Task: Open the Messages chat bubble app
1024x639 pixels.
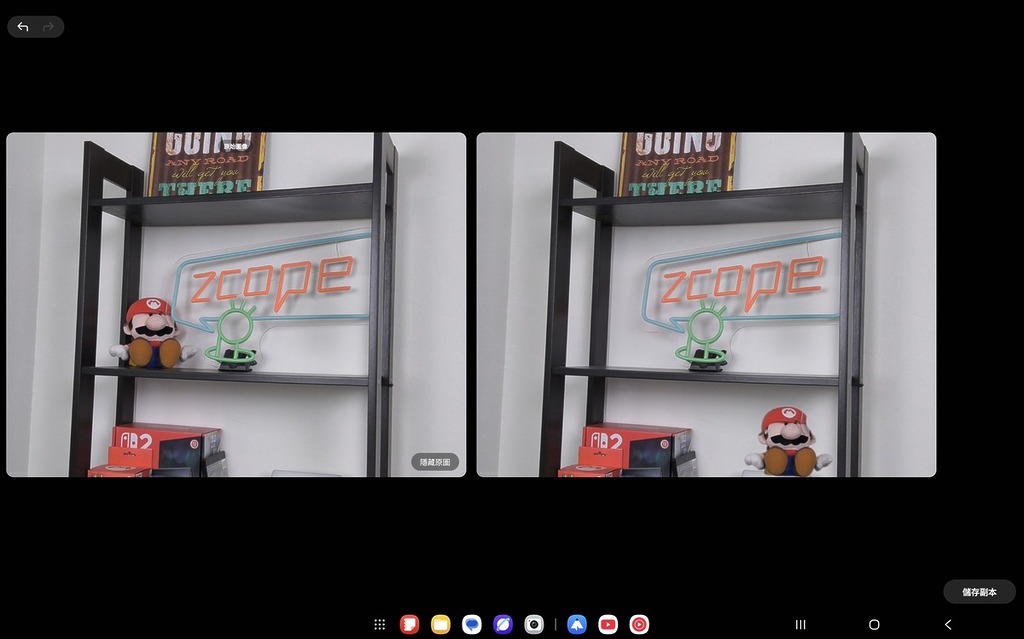Action: [472, 625]
